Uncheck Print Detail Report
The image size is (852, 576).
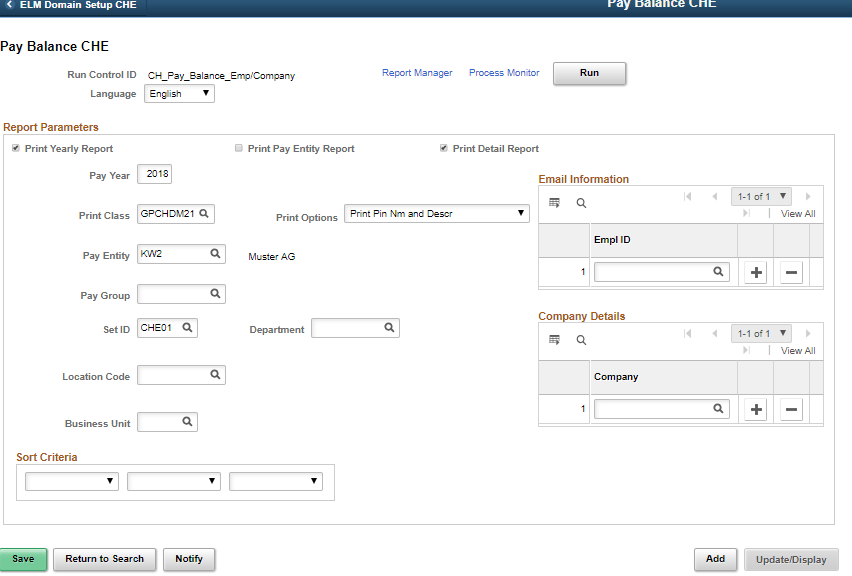point(443,148)
